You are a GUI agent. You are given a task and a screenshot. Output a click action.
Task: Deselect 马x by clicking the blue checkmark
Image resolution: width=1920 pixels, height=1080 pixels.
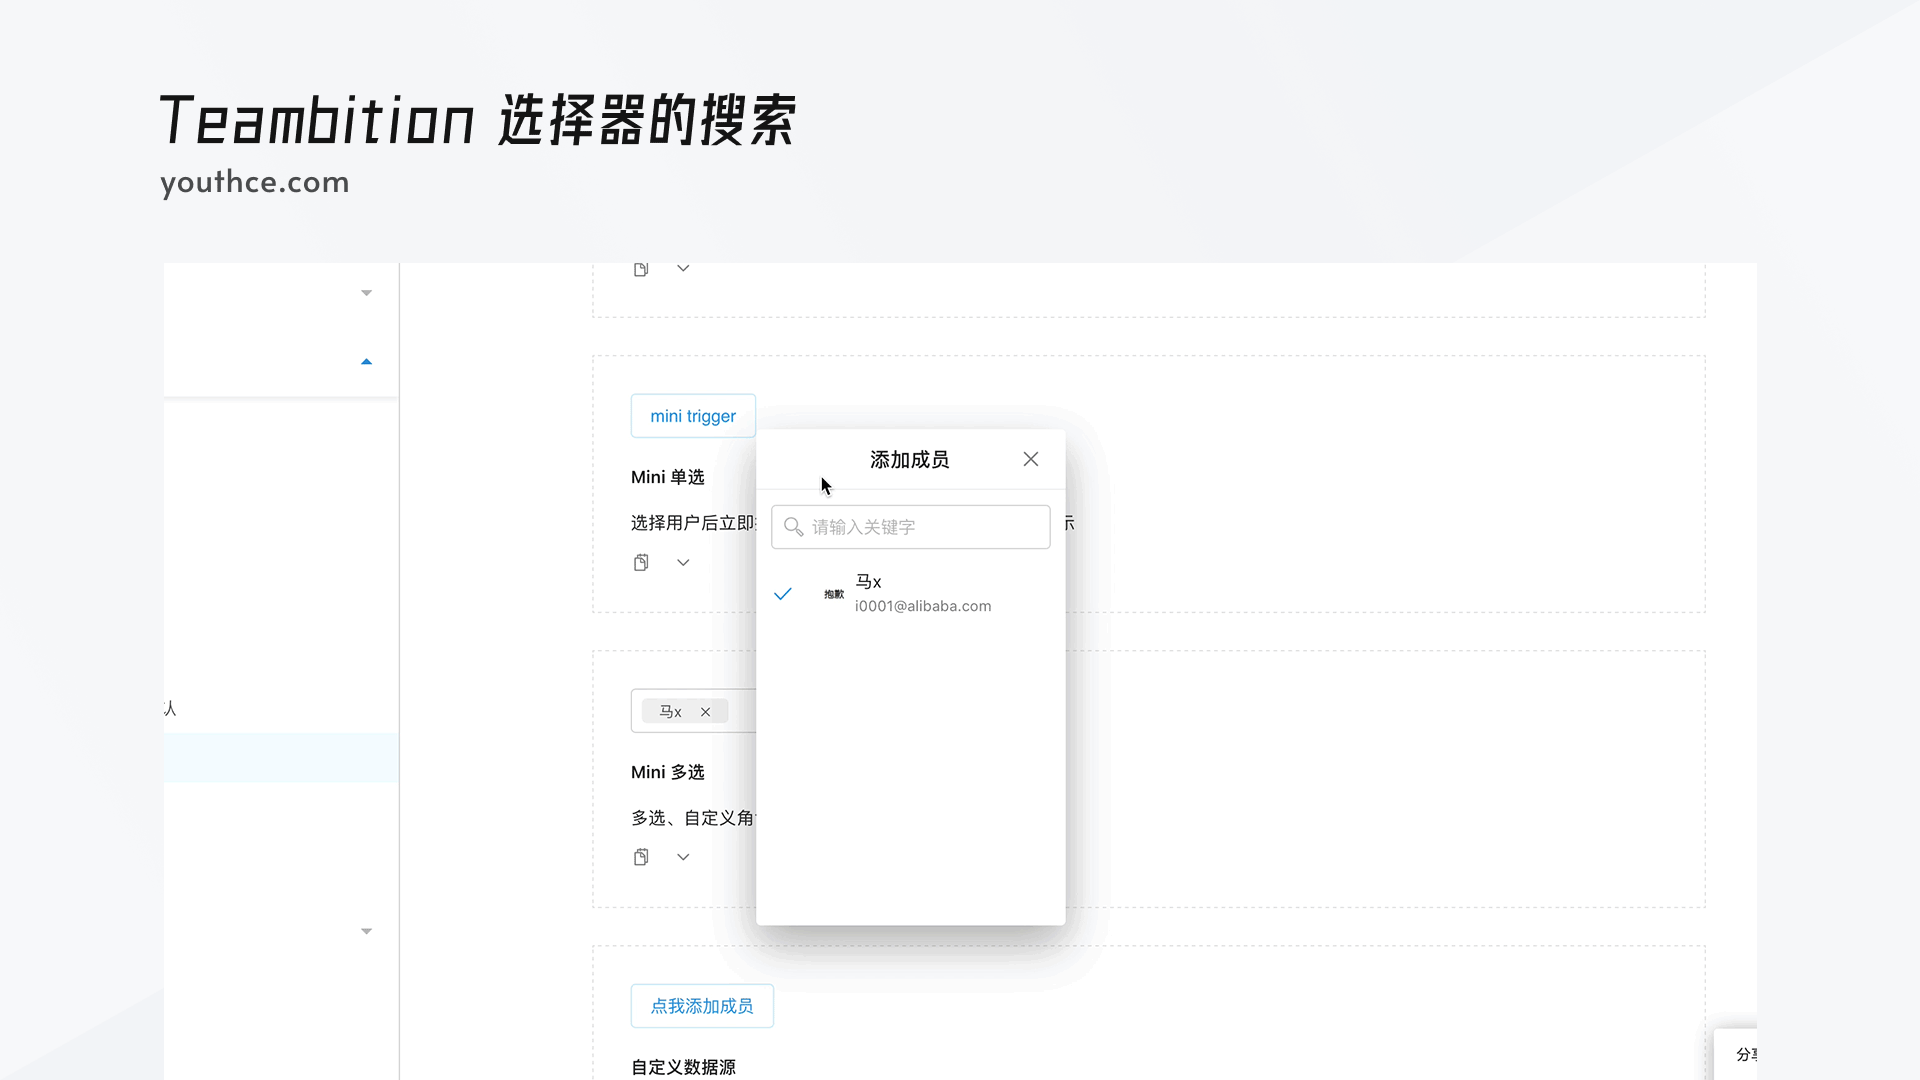[x=784, y=593]
